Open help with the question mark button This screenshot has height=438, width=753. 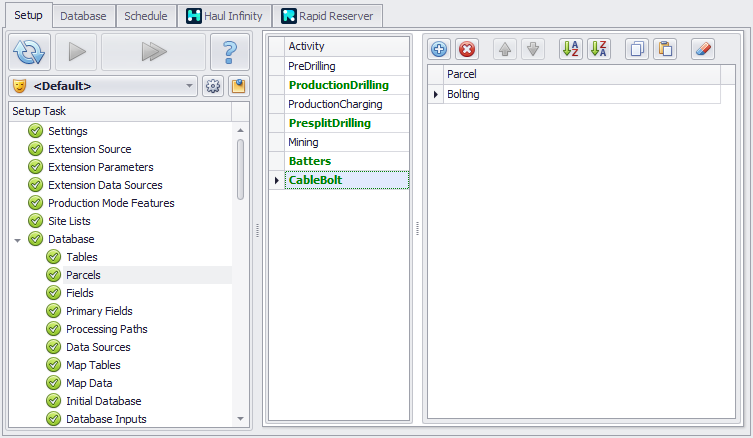click(229, 51)
